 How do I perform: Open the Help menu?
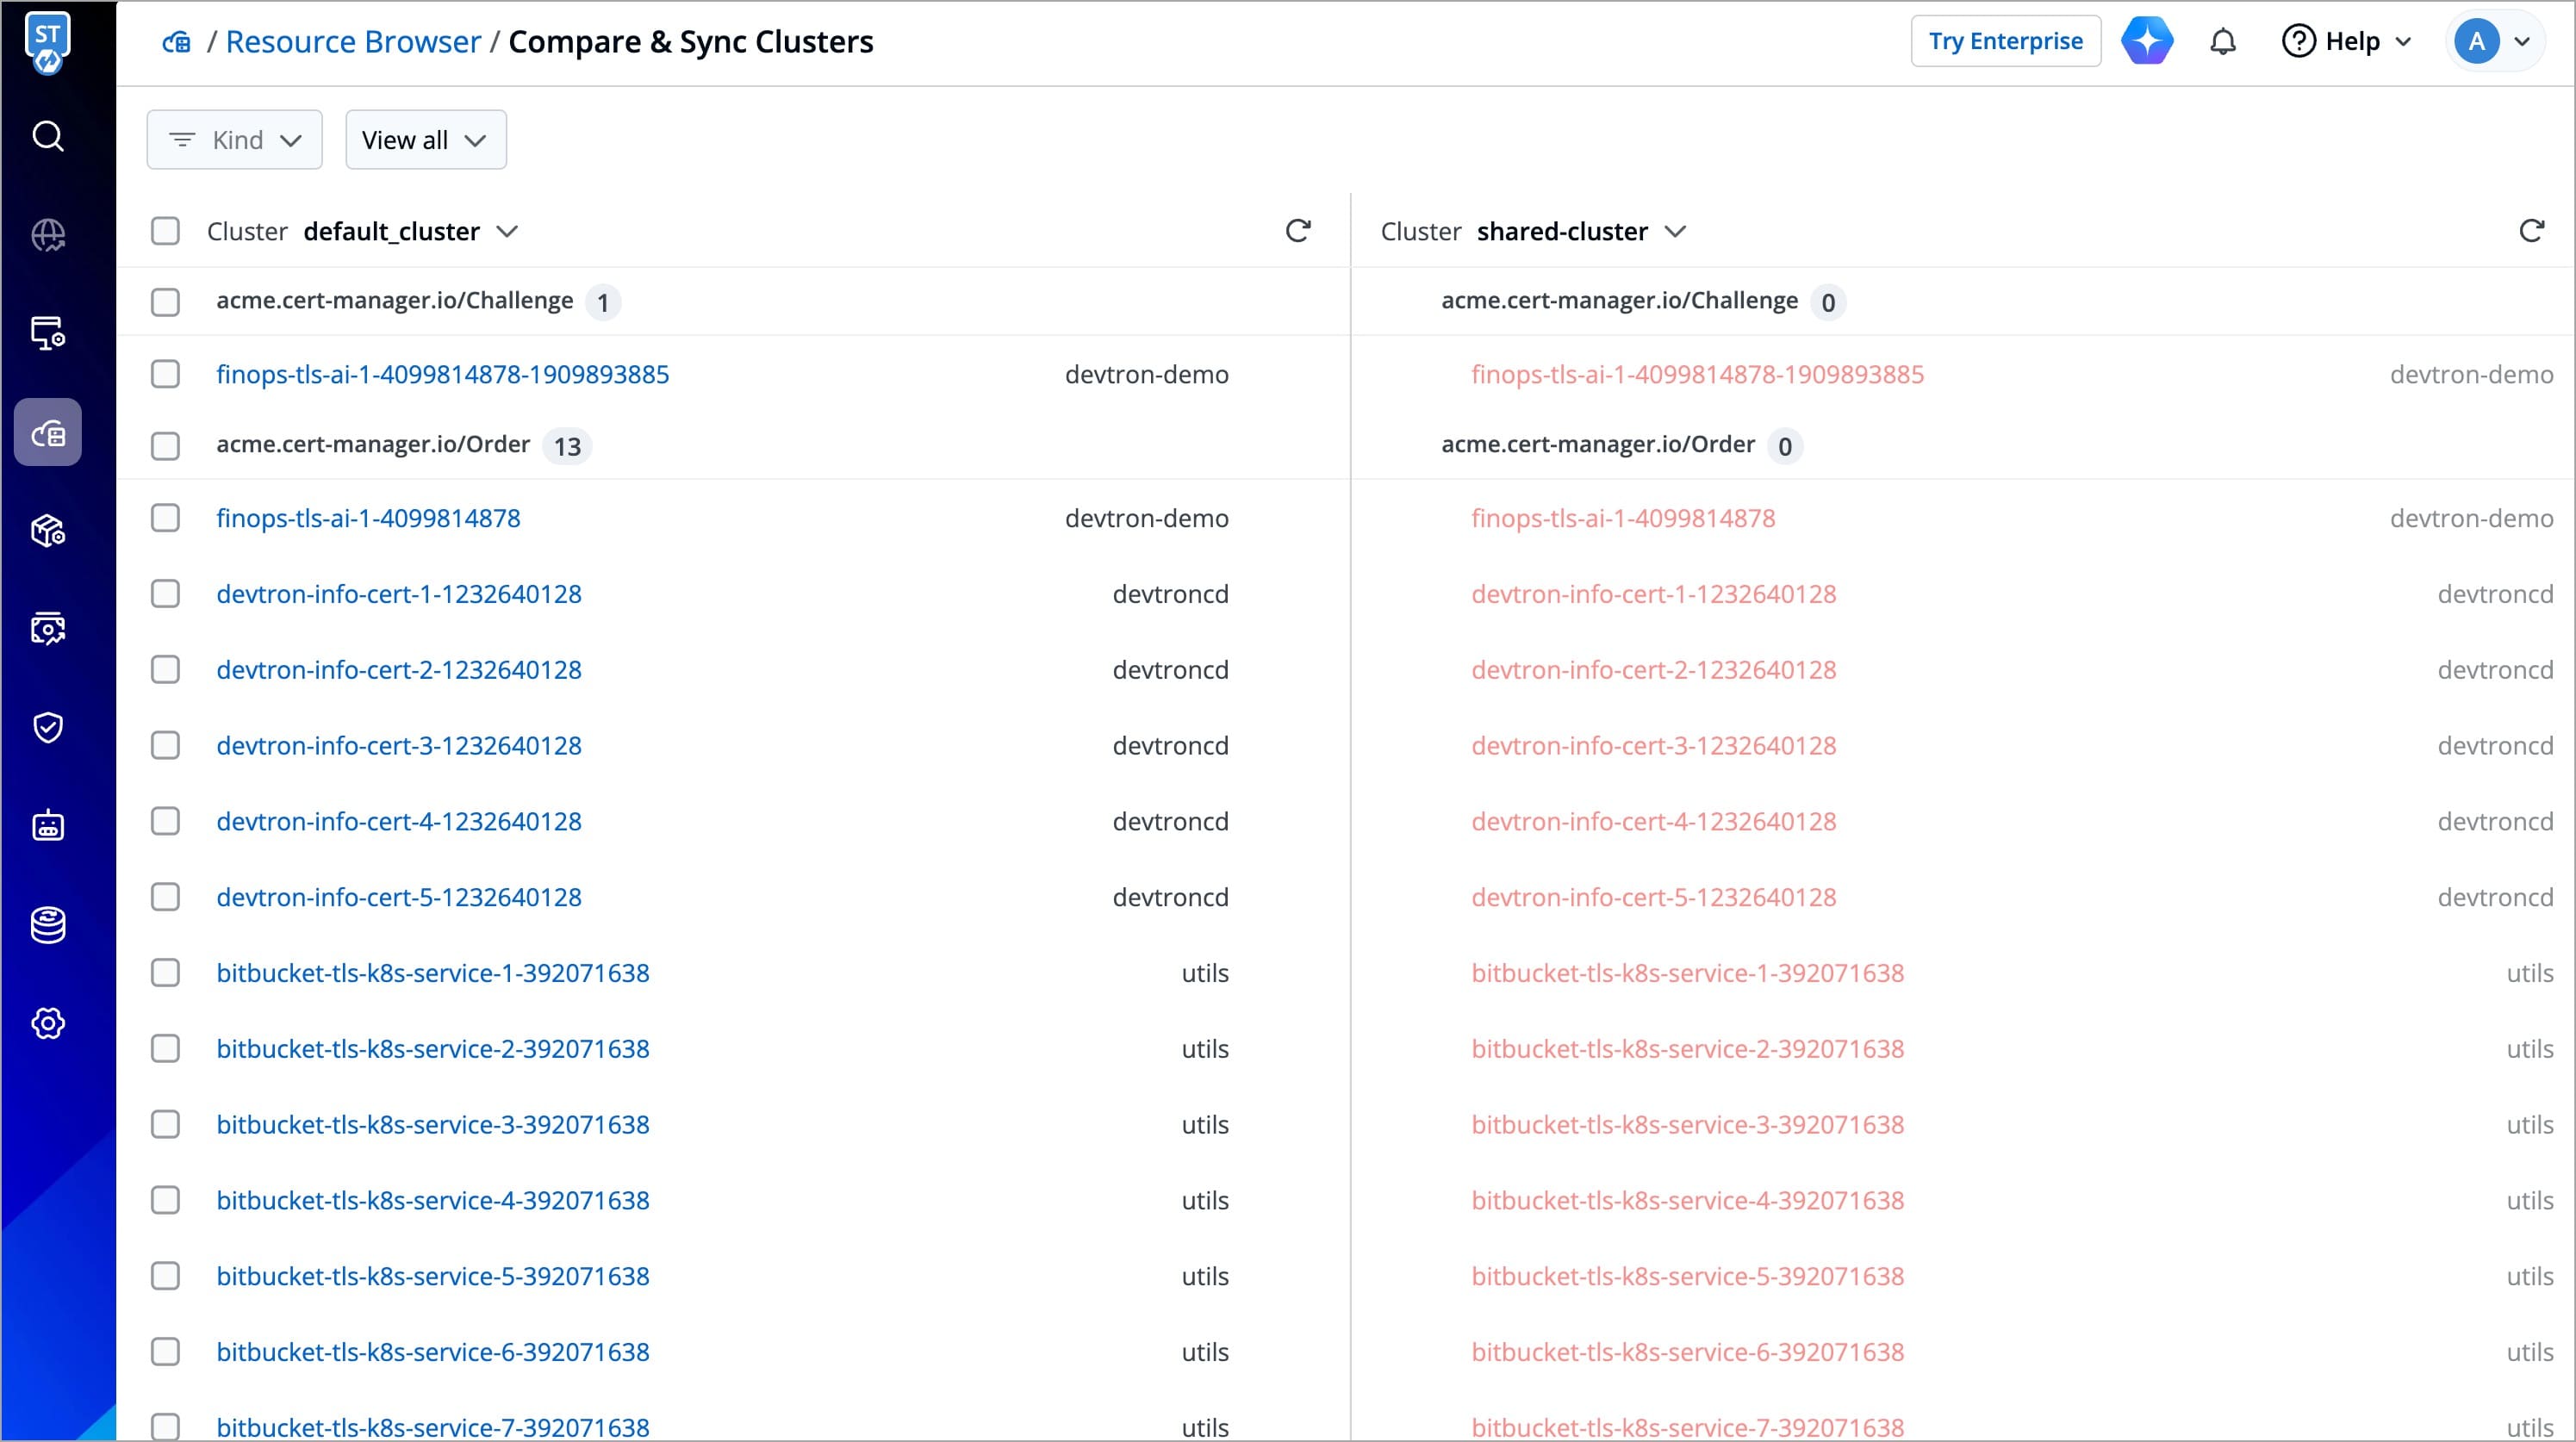tap(2347, 42)
